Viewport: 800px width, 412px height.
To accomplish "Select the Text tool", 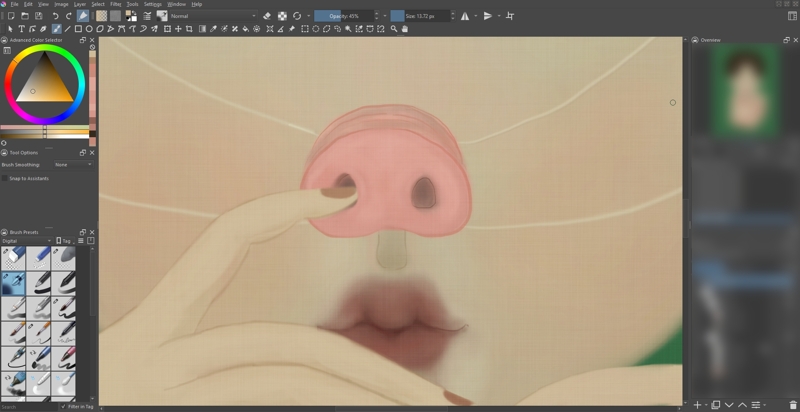I will [x=21, y=29].
